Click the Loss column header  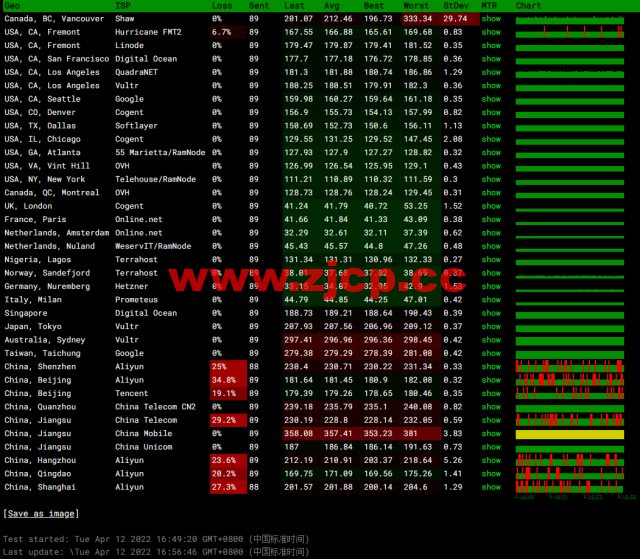pos(222,6)
